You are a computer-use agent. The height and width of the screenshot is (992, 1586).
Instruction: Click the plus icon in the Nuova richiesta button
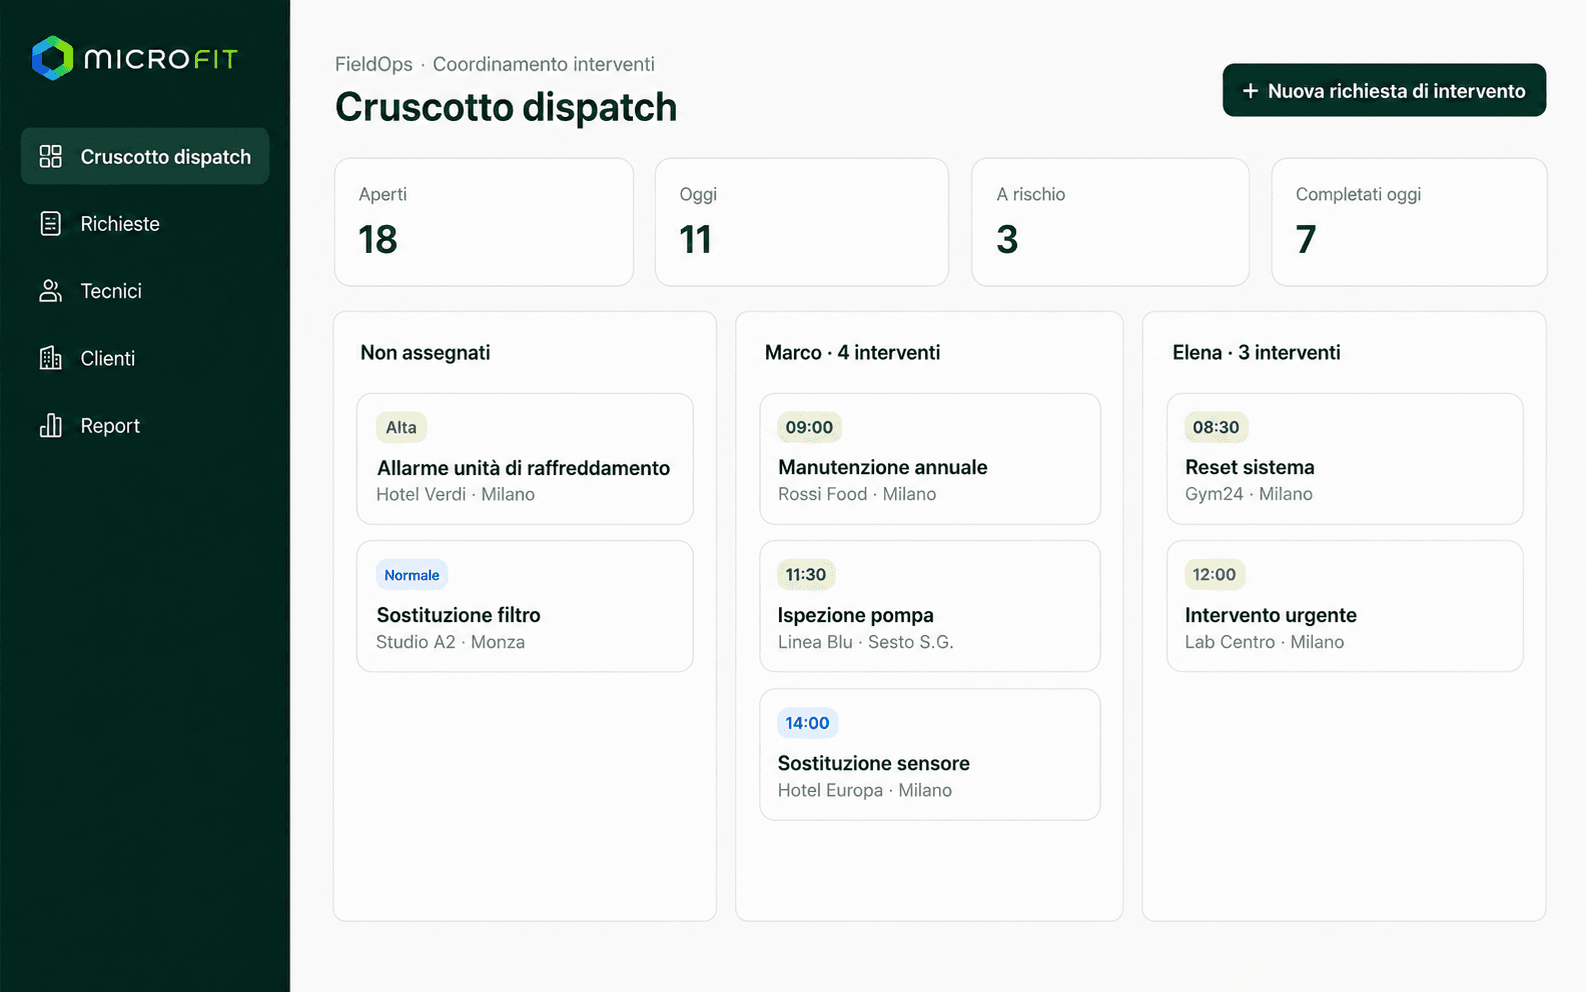click(x=1250, y=91)
